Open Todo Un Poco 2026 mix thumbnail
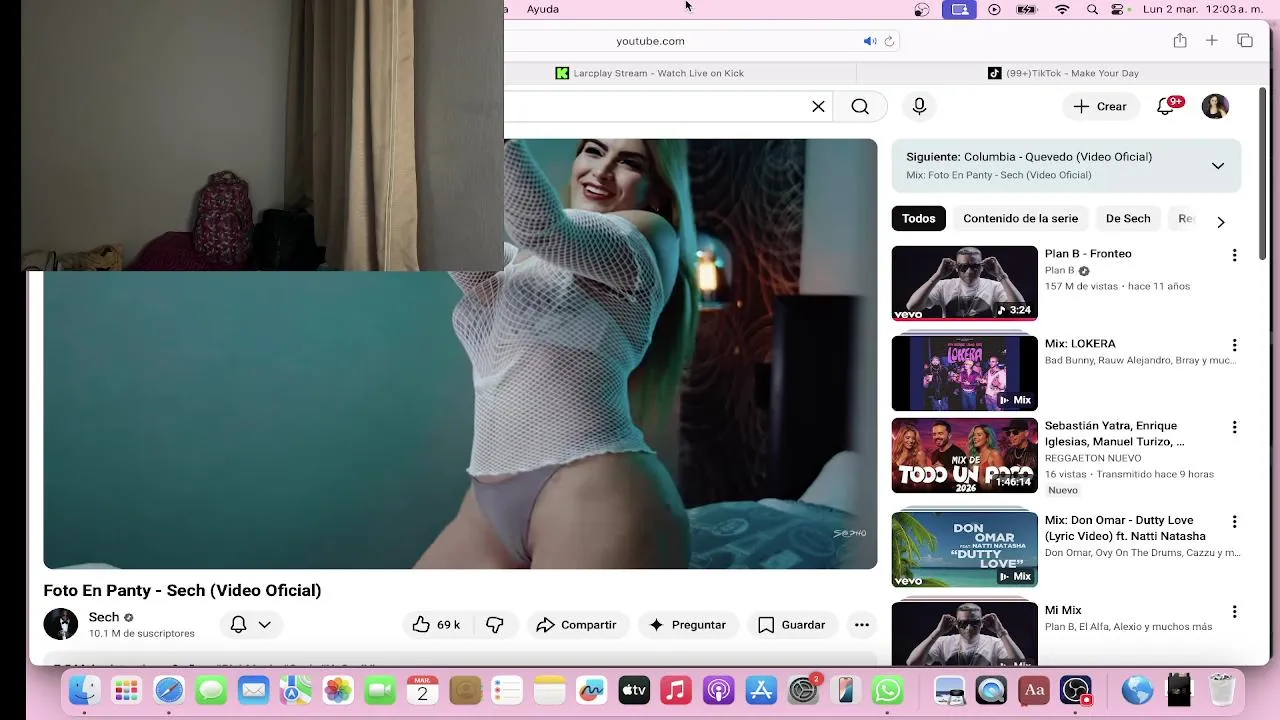1280x720 pixels. [964, 455]
